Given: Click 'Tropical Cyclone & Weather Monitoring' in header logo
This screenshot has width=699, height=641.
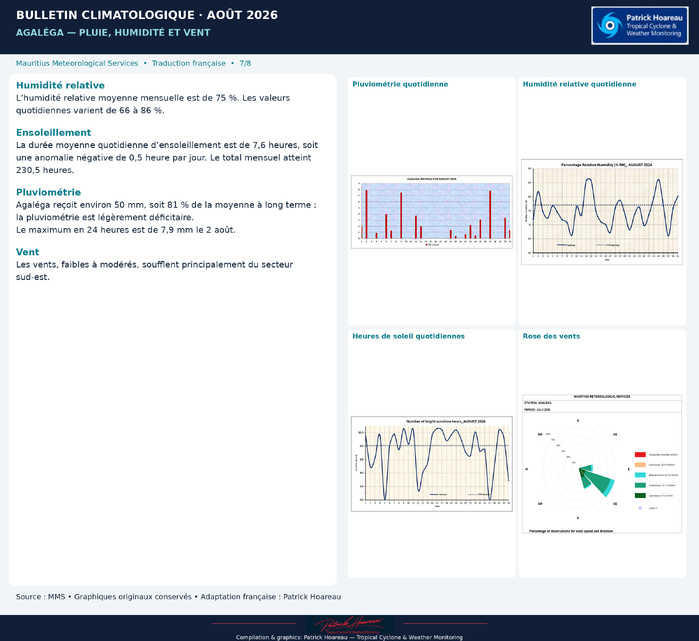Looking at the screenshot, I should pos(654,30).
